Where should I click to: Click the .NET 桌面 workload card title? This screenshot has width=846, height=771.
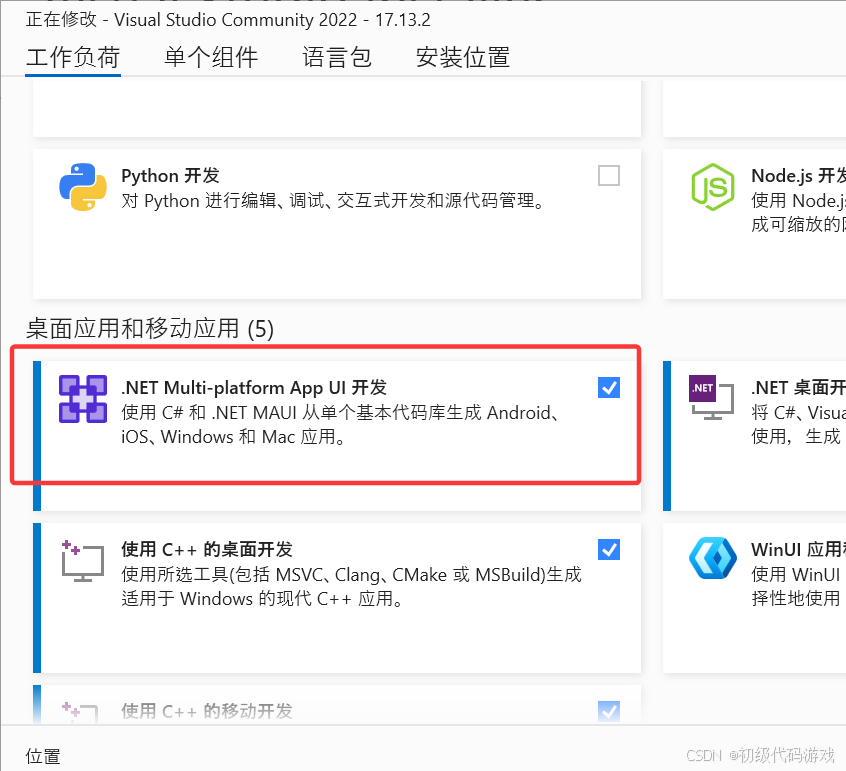pyautogui.click(x=799, y=388)
